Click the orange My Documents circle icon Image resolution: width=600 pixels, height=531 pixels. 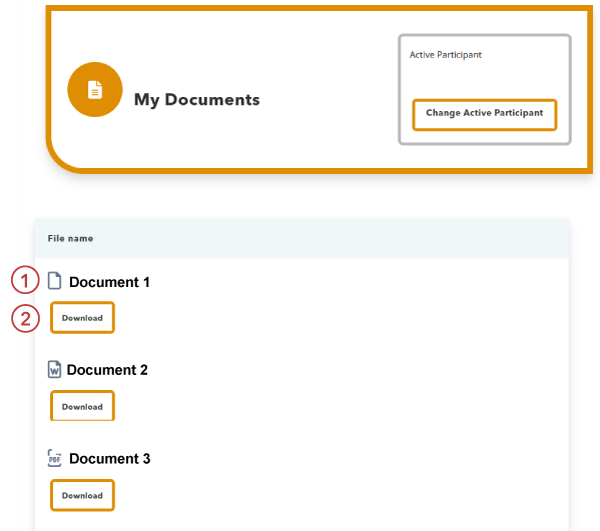(94, 90)
